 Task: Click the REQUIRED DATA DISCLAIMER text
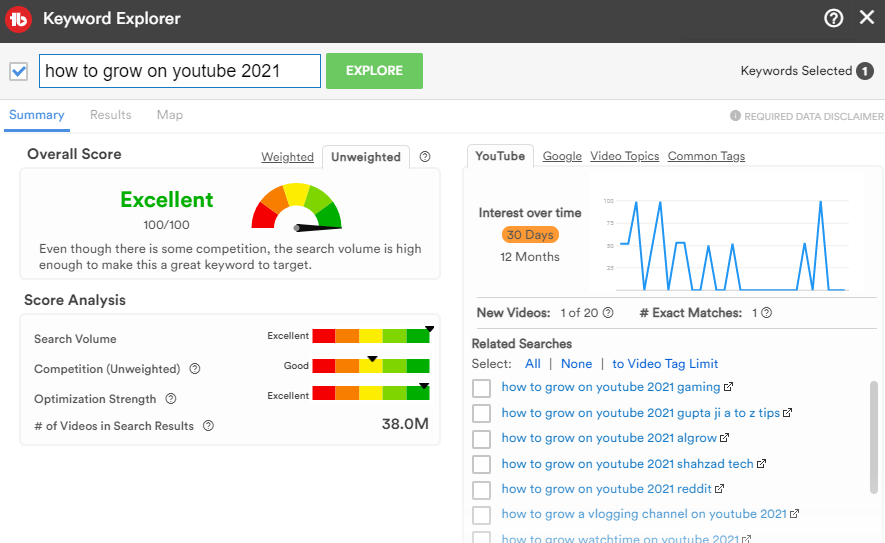813,116
